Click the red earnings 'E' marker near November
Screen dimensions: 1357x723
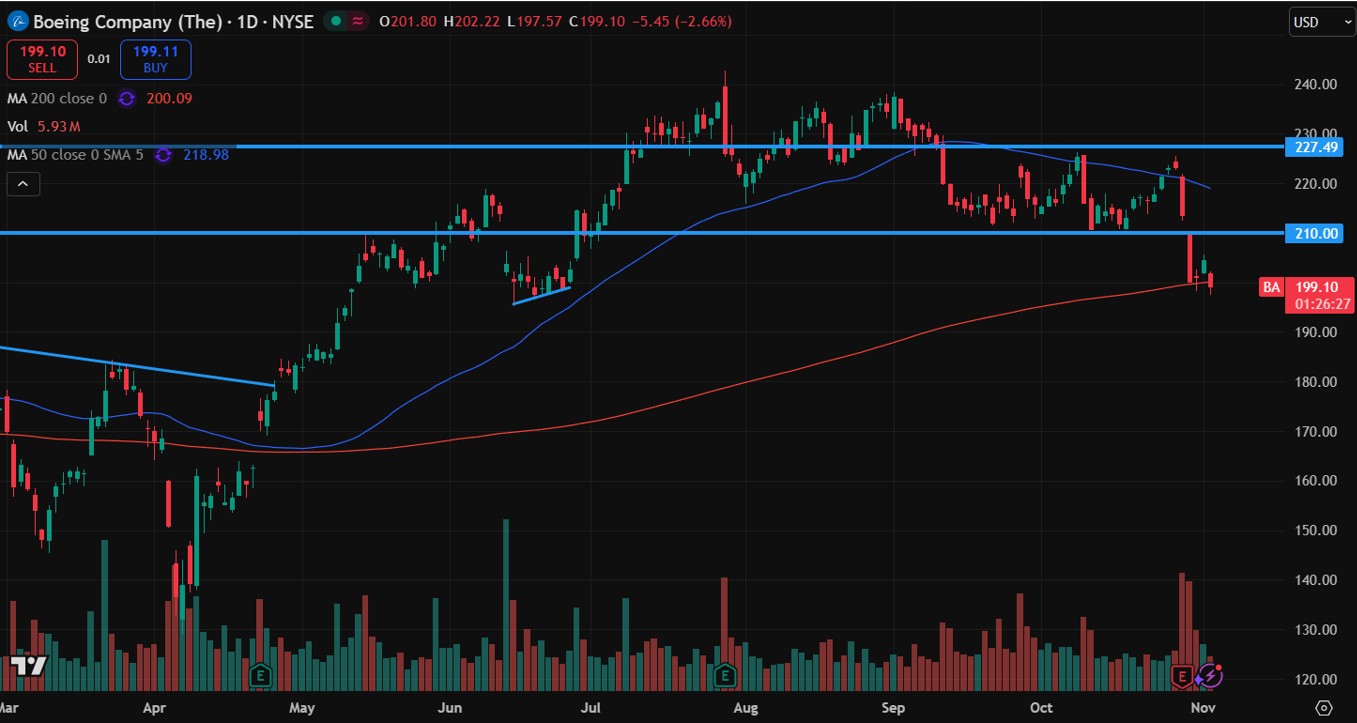tap(1183, 677)
